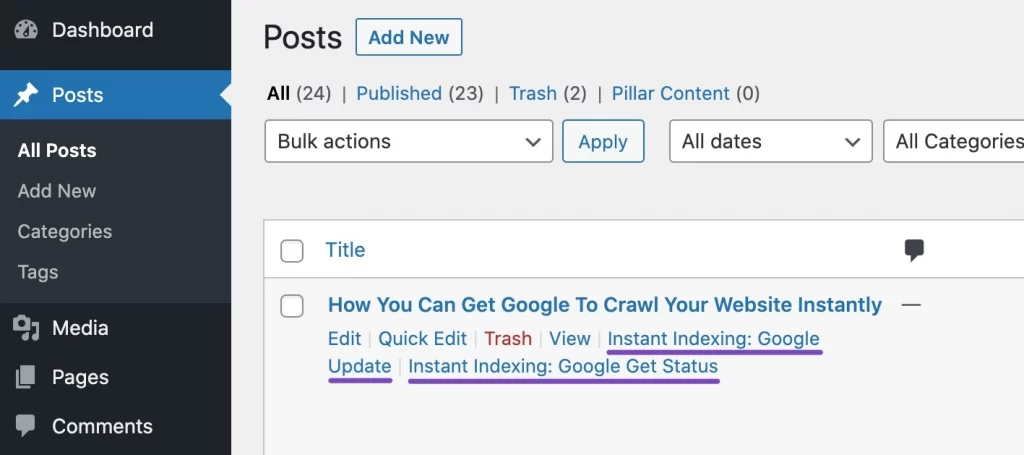Open the Bulk actions dropdown
The image size is (1024, 455).
[408, 142]
